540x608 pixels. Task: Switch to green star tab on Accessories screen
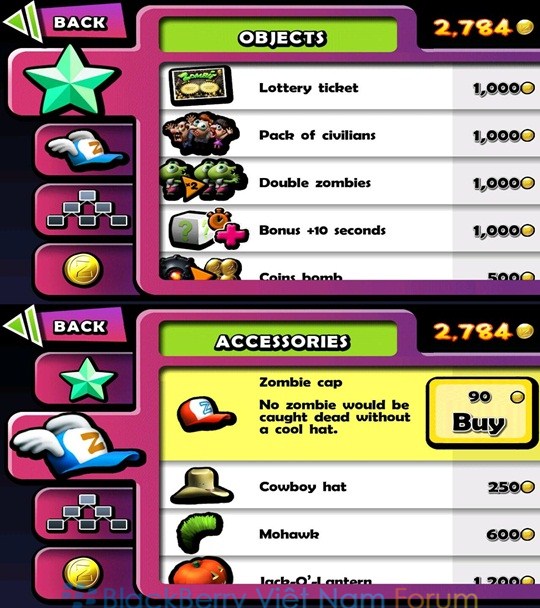tap(85, 378)
